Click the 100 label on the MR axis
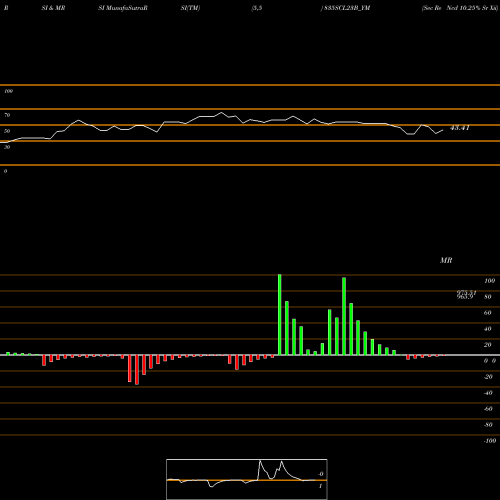The height and width of the screenshot is (500, 500). tap(489, 281)
